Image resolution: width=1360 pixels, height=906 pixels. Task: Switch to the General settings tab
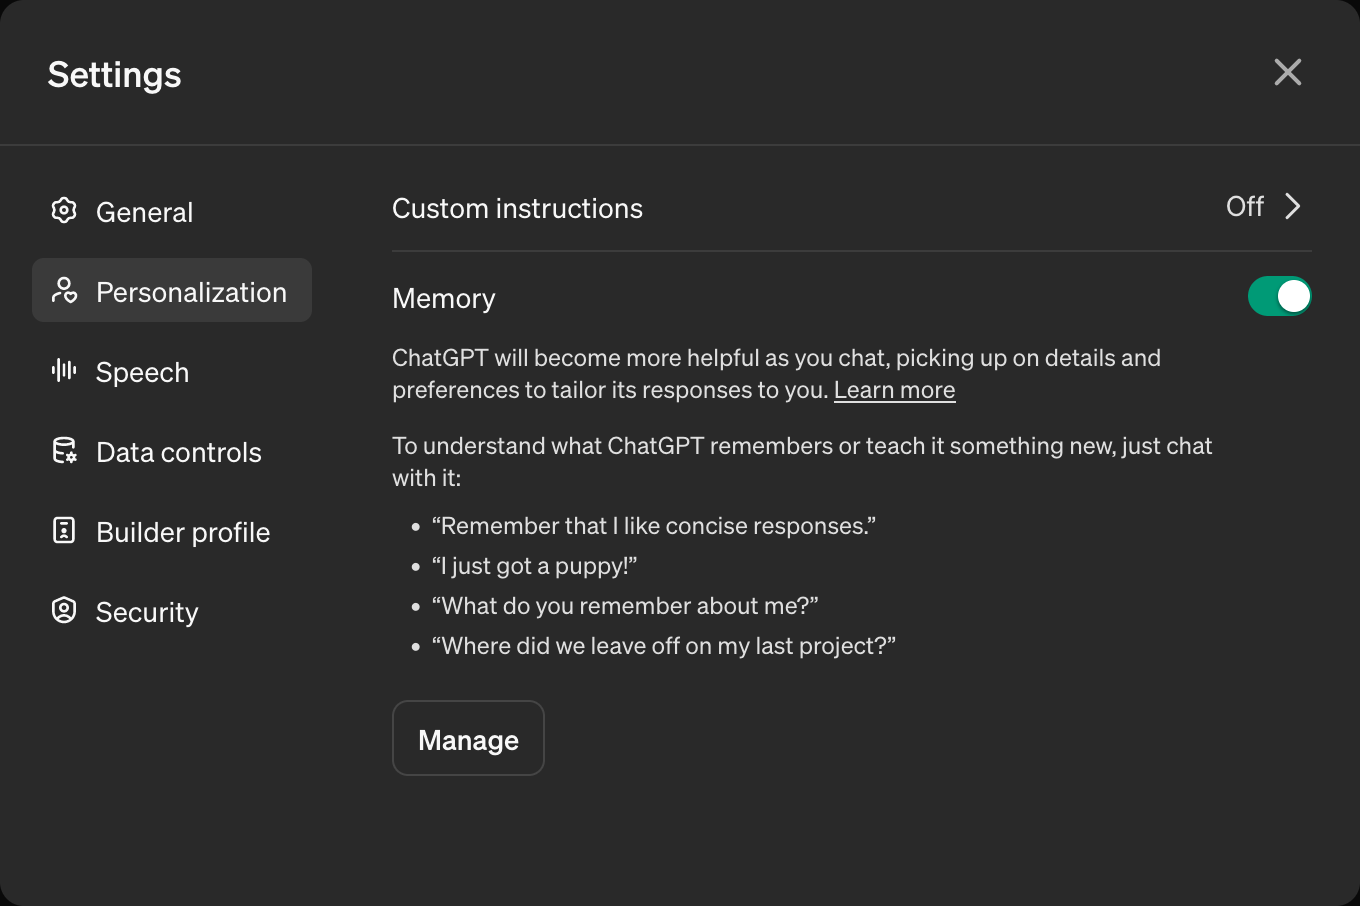[x=144, y=212]
